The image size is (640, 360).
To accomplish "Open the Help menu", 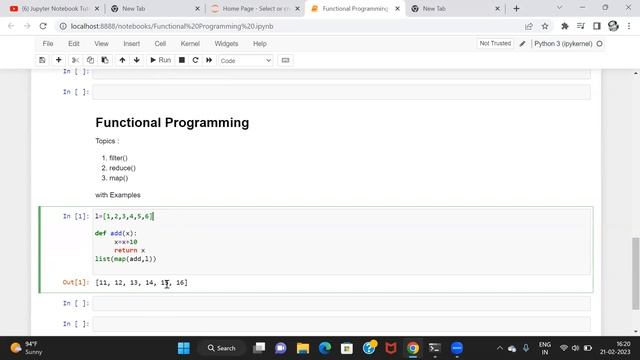I will (x=260, y=44).
